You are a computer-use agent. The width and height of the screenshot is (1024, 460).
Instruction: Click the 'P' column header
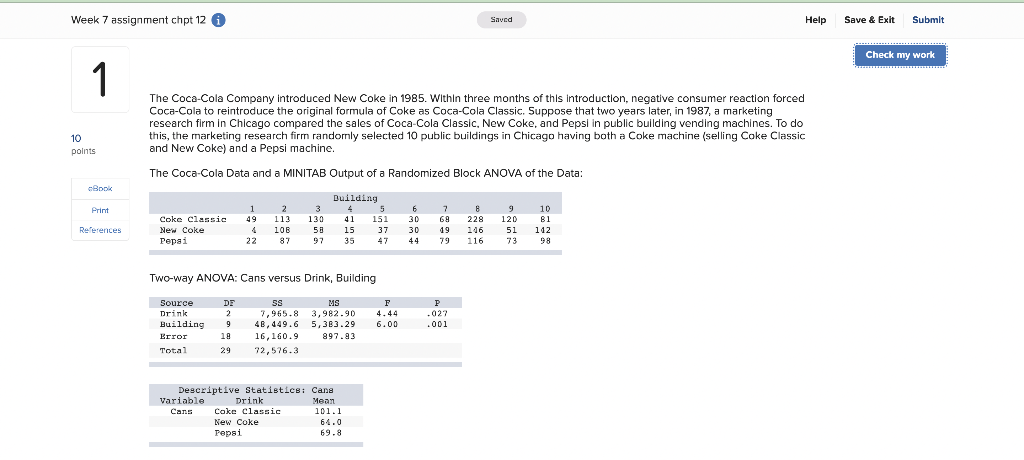click(x=438, y=303)
